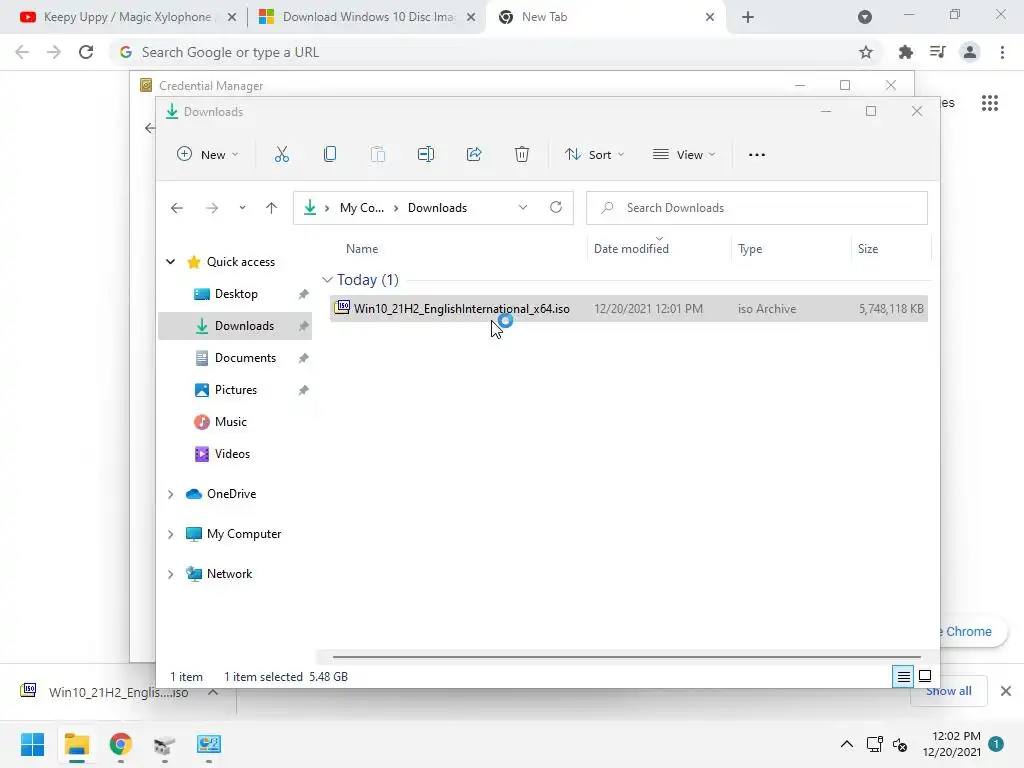Open recent locations chevron in Explorer

coord(242,208)
